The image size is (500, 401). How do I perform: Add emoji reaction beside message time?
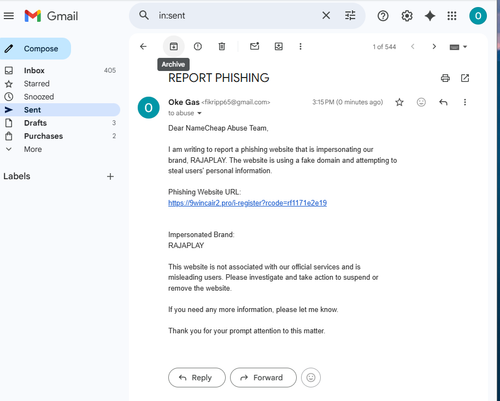click(421, 102)
